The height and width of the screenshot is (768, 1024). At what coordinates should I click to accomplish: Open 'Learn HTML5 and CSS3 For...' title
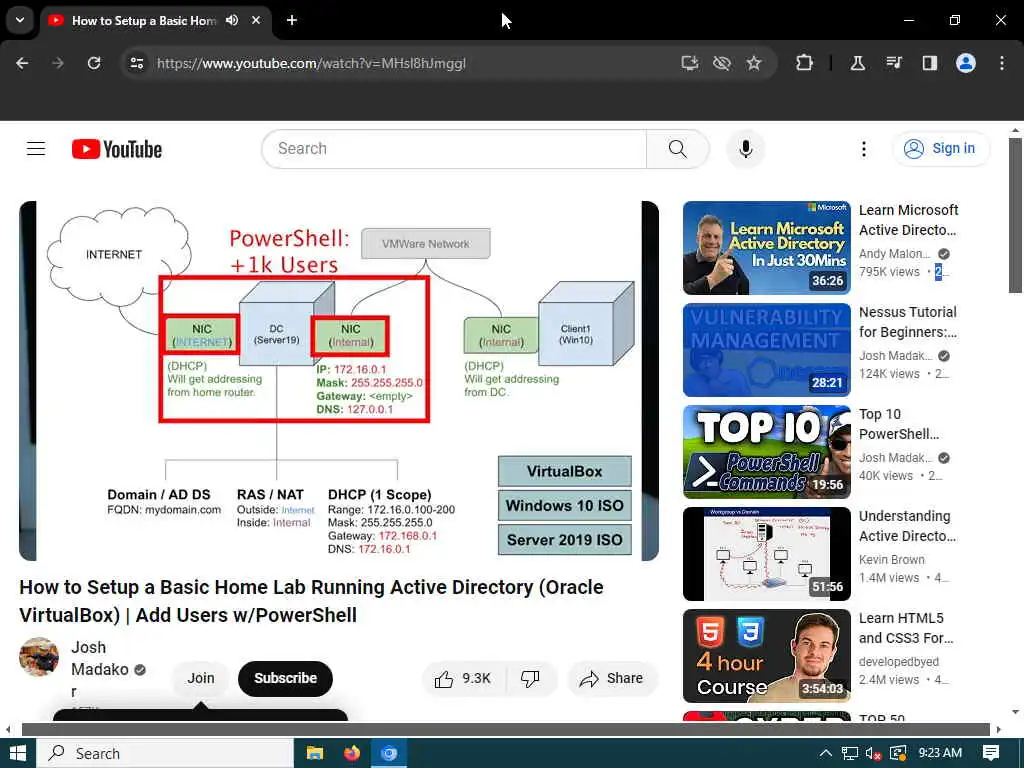point(906,628)
